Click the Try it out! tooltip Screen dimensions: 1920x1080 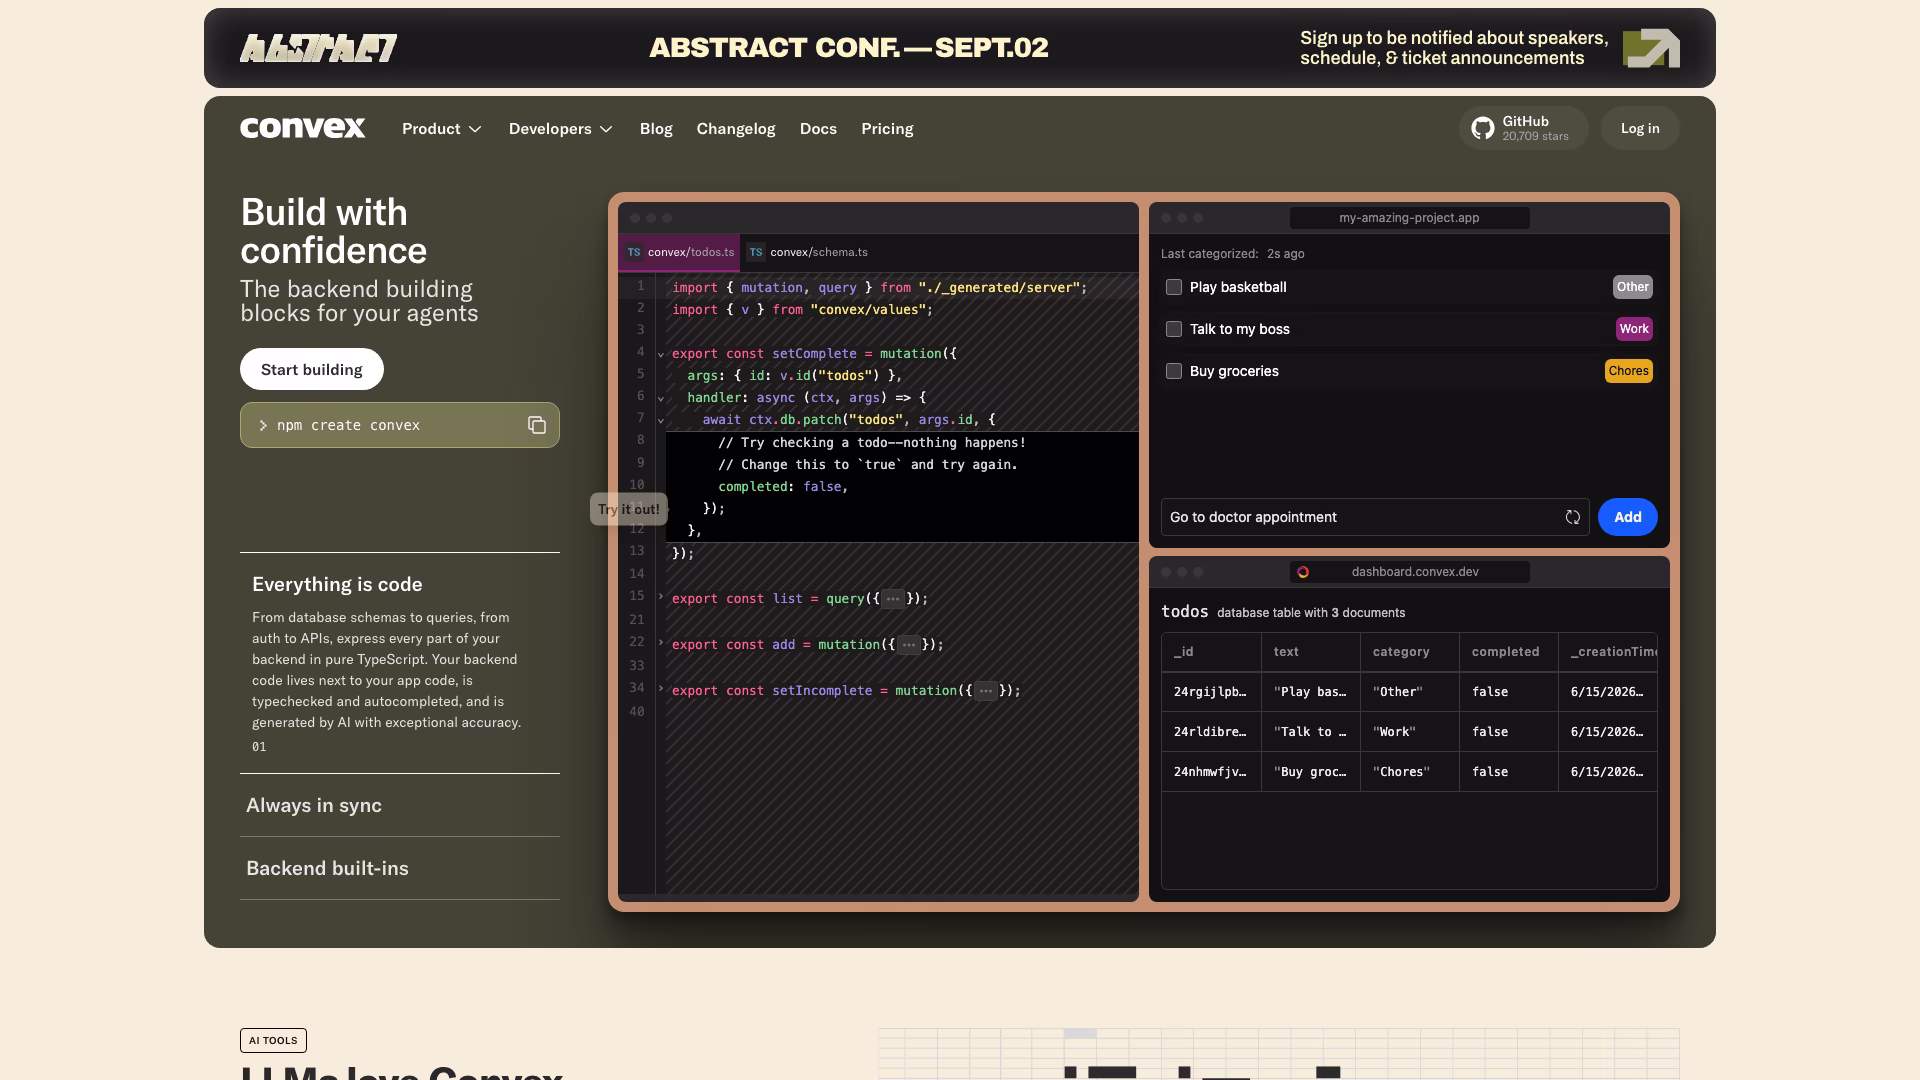629,509
